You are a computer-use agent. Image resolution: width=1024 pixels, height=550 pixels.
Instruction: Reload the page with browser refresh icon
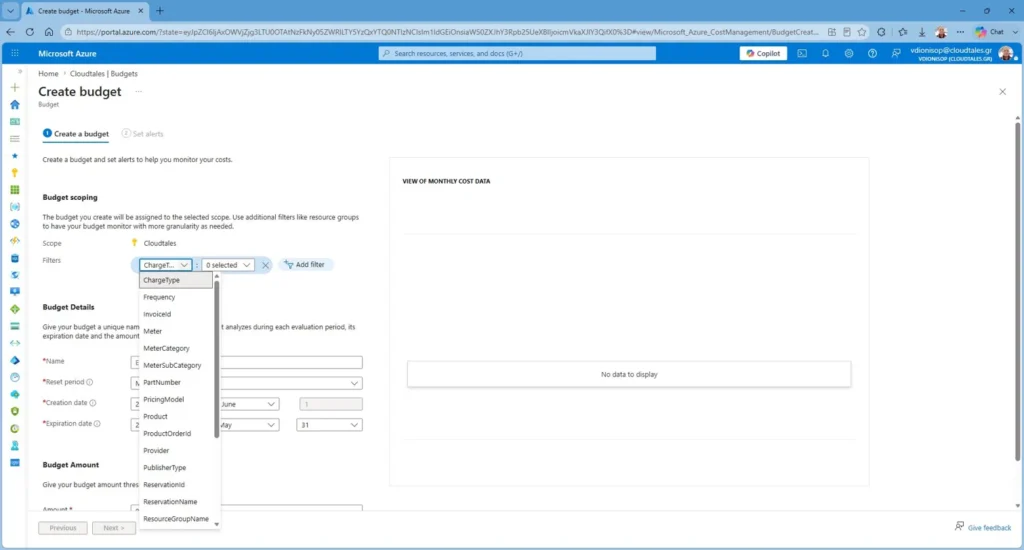tap(29, 31)
